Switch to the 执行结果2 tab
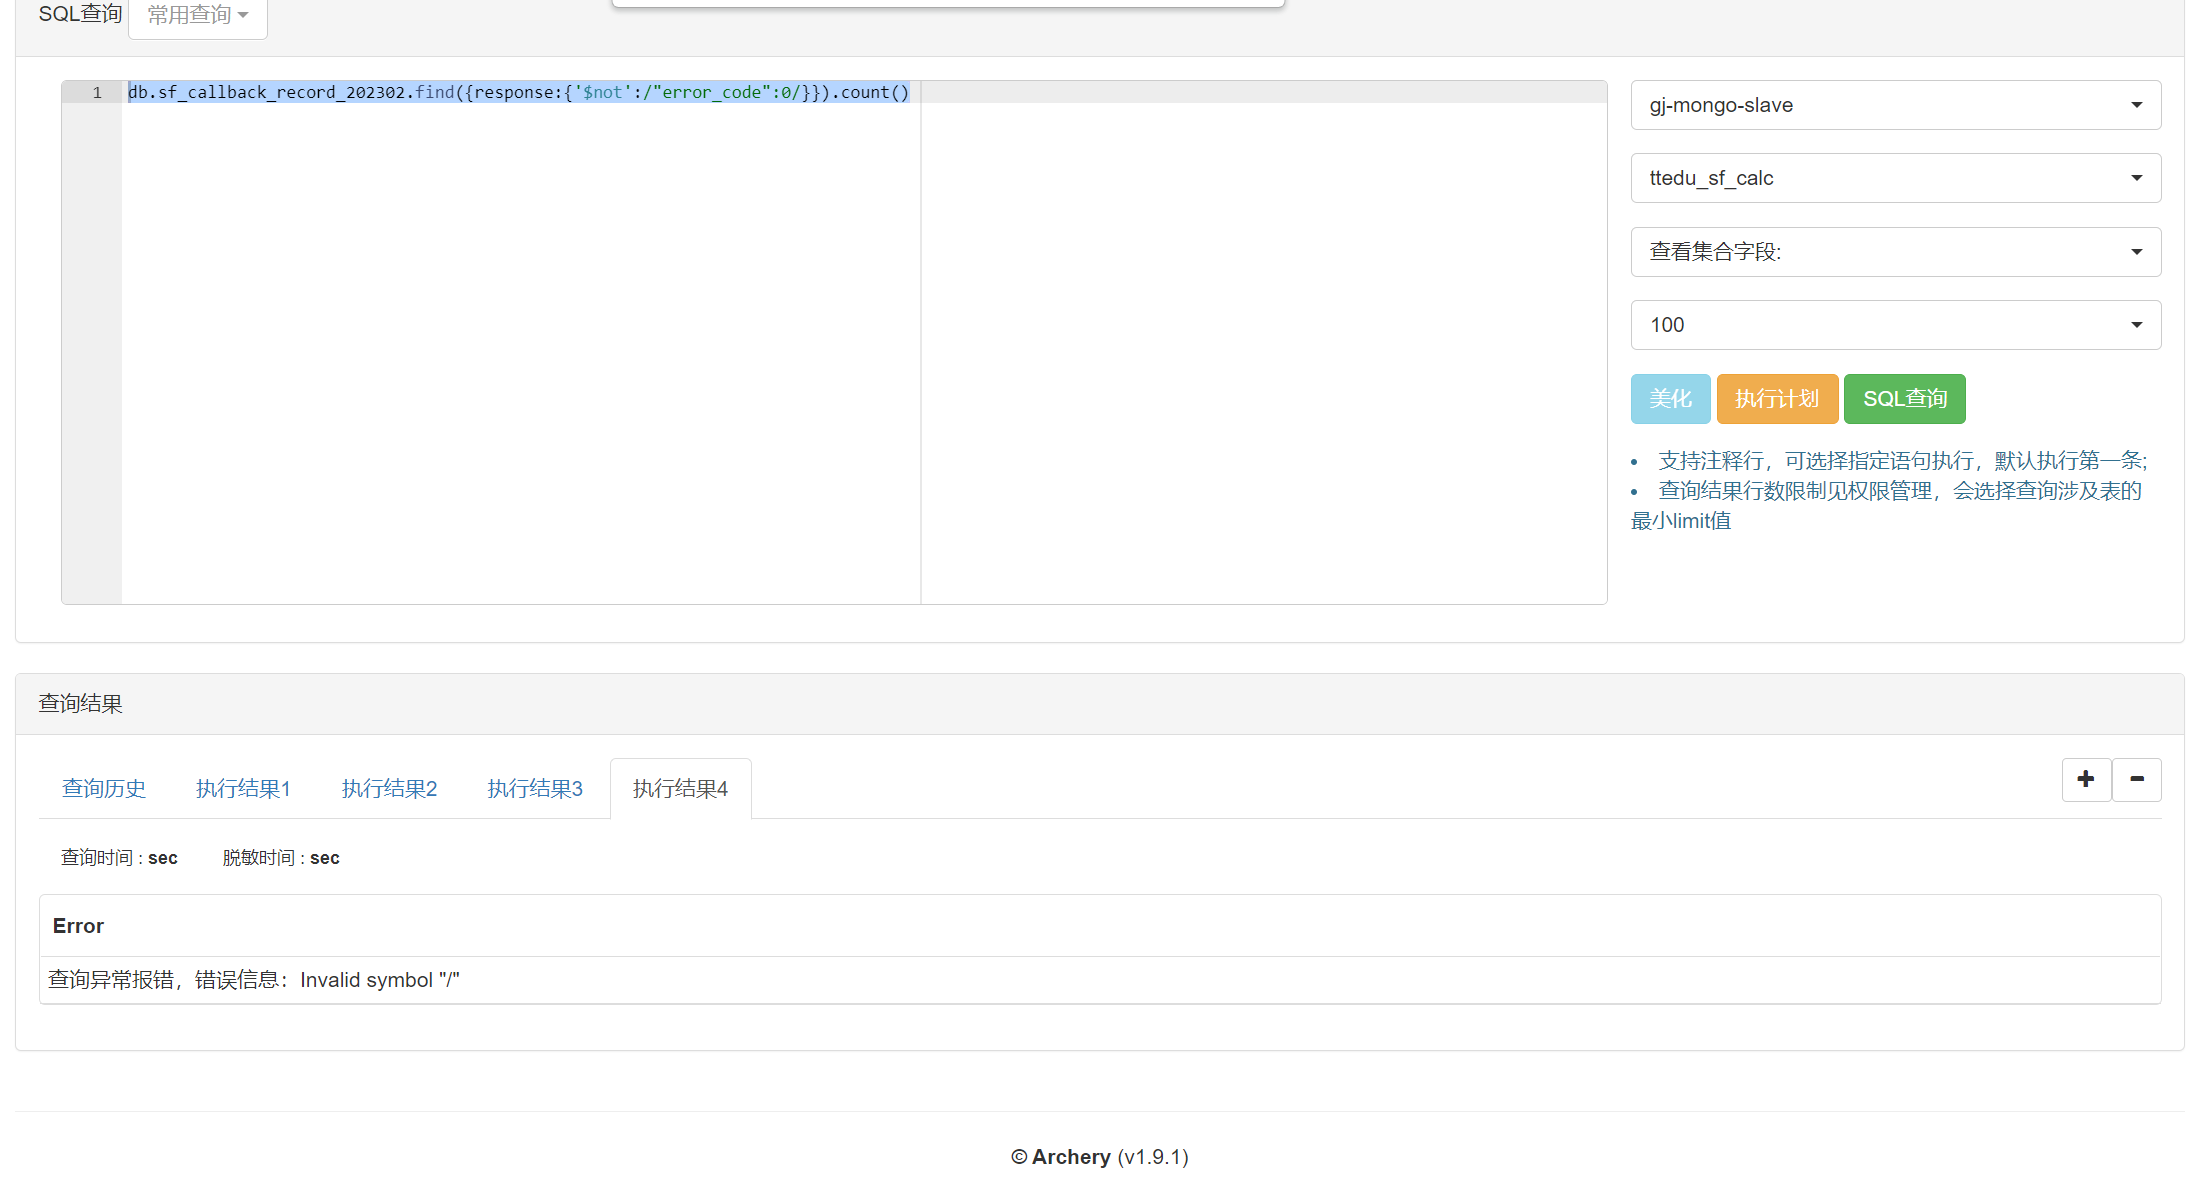This screenshot has width=2209, height=1186. click(x=389, y=788)
